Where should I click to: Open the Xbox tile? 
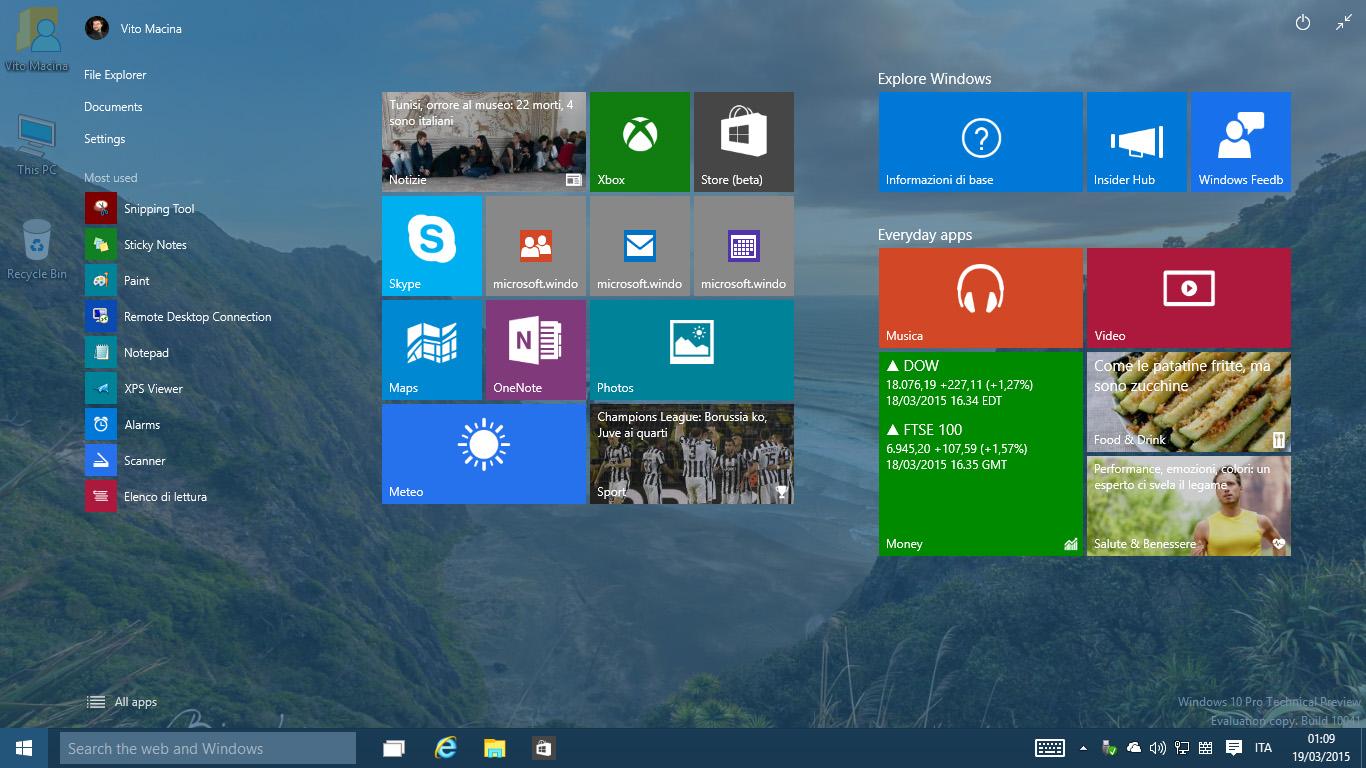(x=640, y=142)
